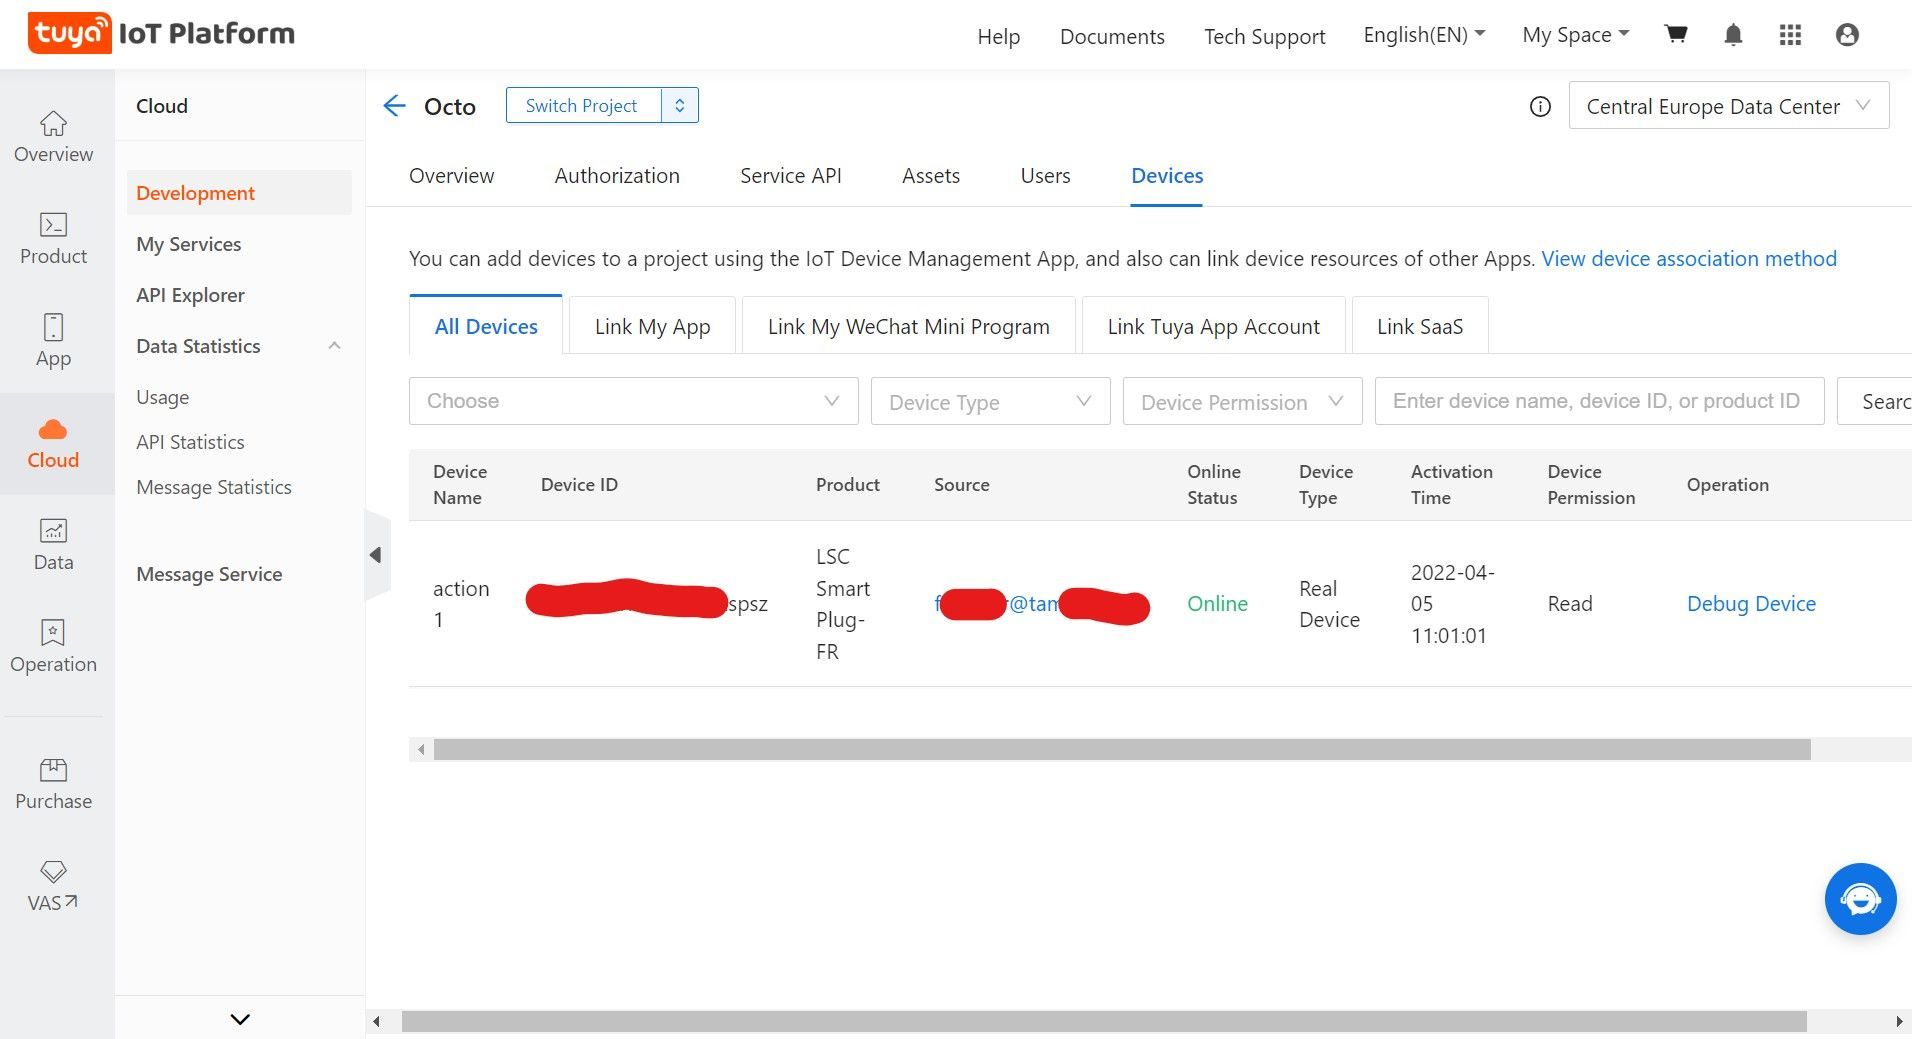Open the Data section in sidebar
This screenshot has width=1912, height=1039.
click(53, 545)
